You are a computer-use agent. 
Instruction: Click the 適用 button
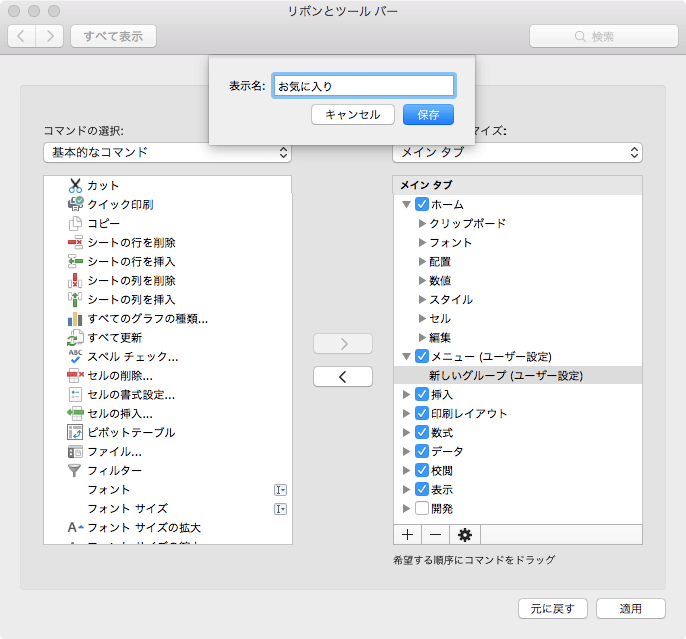(630, 608)
